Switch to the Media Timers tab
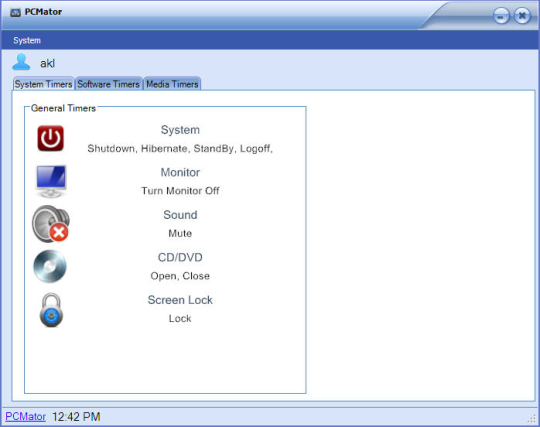 [x=172, y=84]
